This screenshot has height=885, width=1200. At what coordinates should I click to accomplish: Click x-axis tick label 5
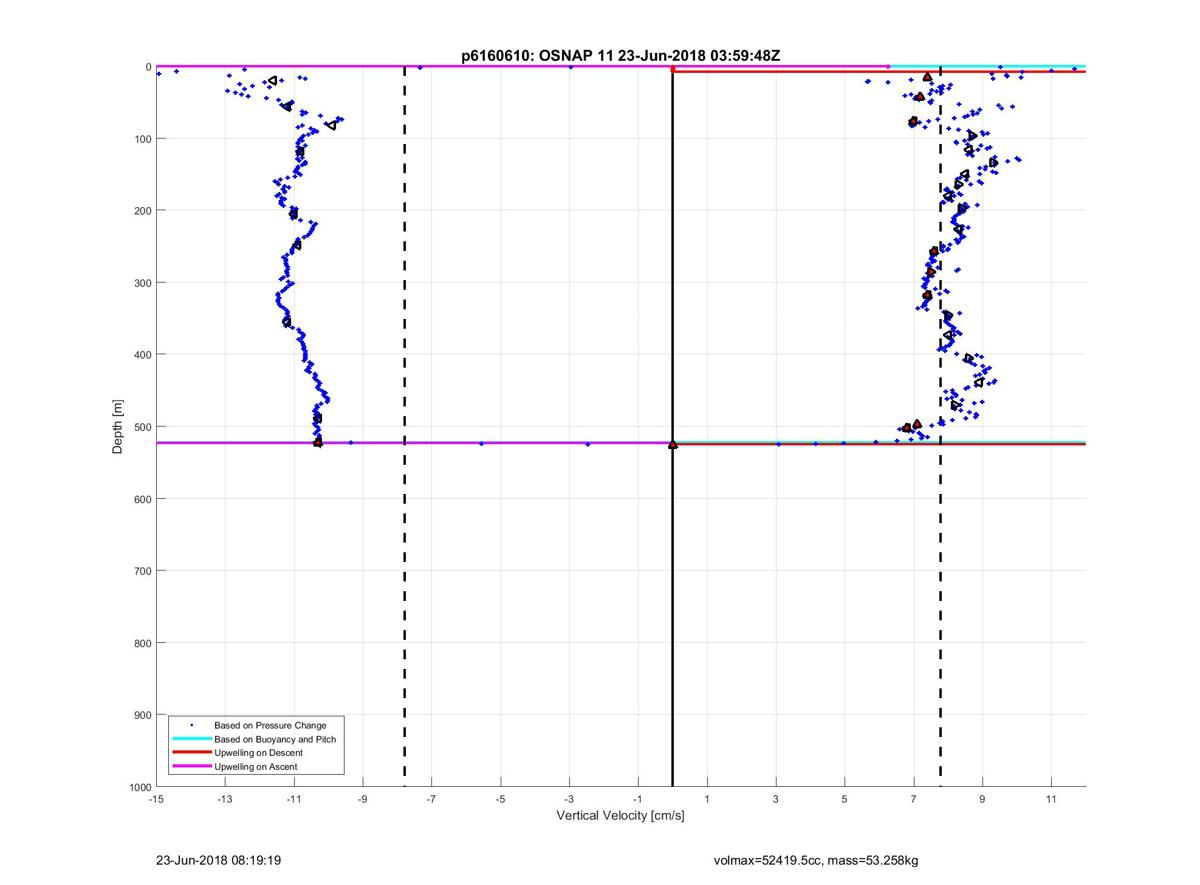pos(845,799)
